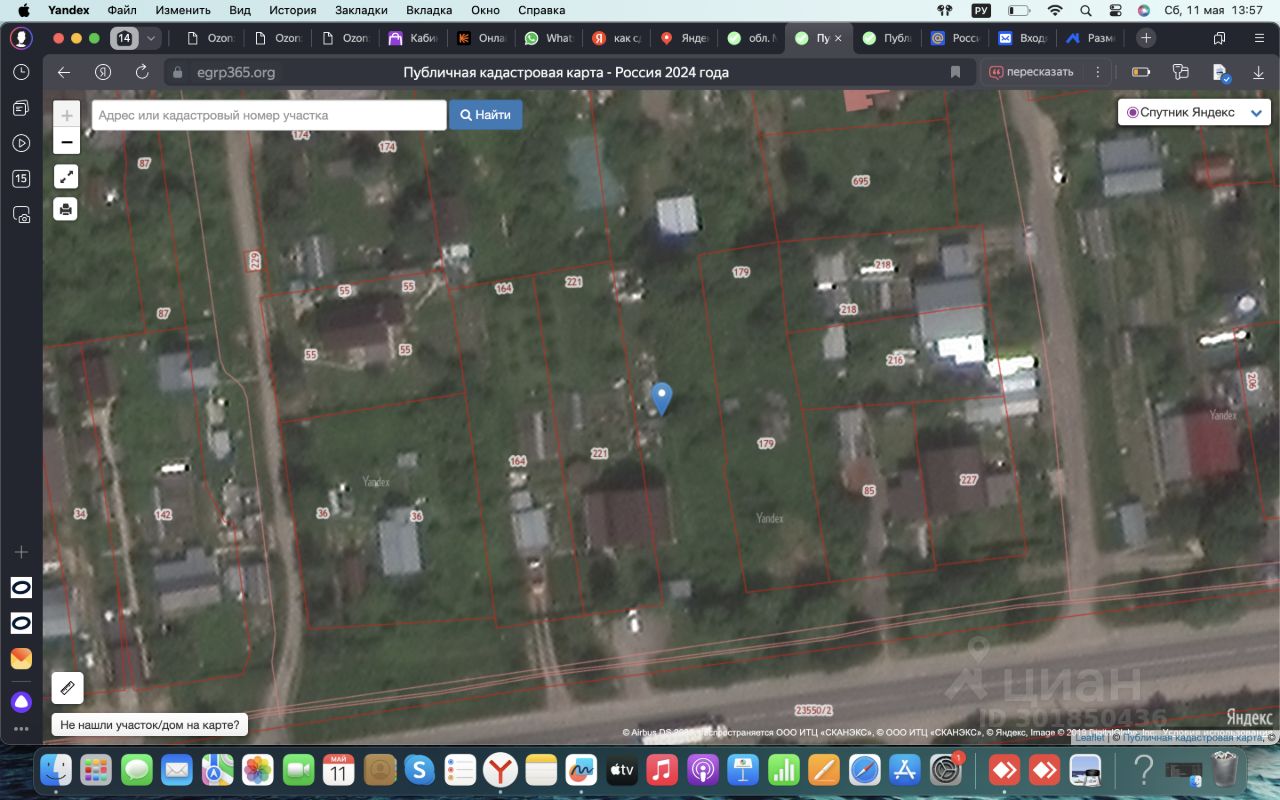Open page actions three-dot menu
The image size is (1280, 800).
click(1098, 72)
